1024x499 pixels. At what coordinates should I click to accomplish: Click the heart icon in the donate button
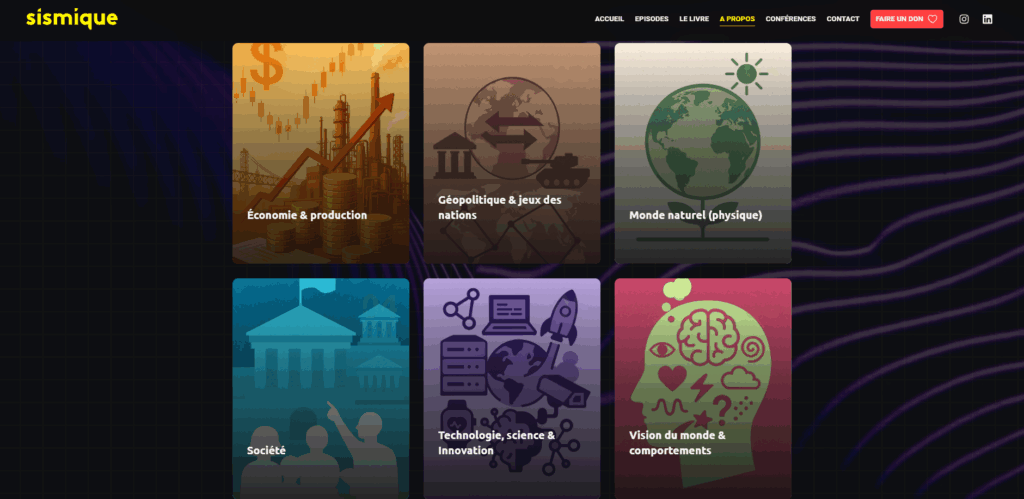click(932, 19)
